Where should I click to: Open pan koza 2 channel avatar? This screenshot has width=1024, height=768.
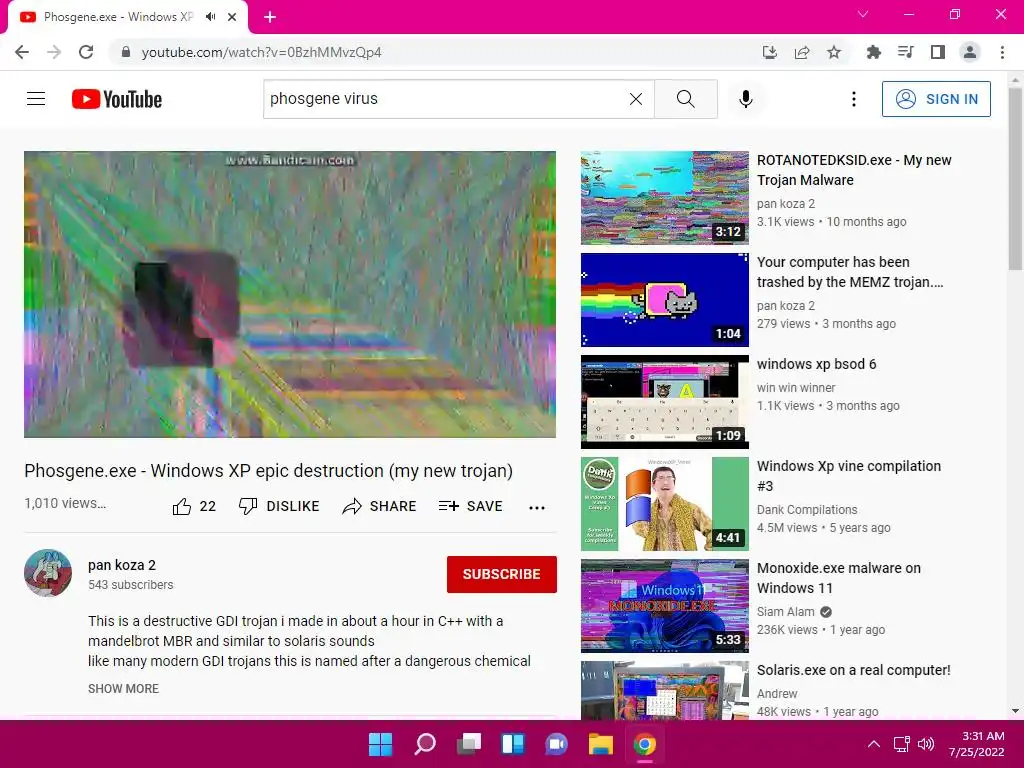point(48,573)
